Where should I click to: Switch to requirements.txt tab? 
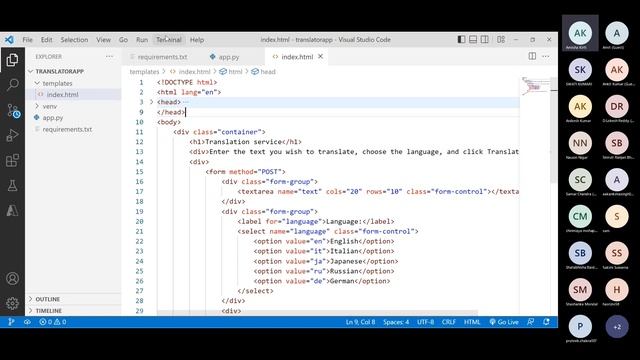[x=162, y=57]
